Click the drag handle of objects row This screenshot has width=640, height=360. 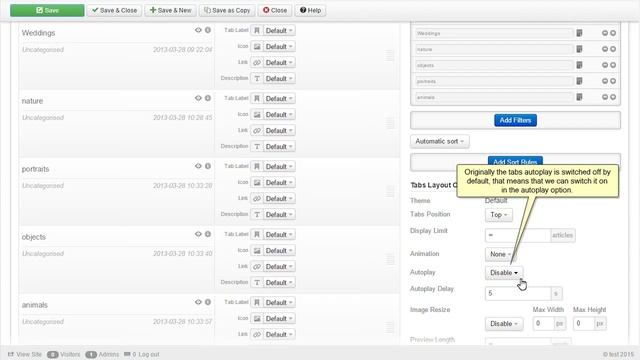(390, 259)
